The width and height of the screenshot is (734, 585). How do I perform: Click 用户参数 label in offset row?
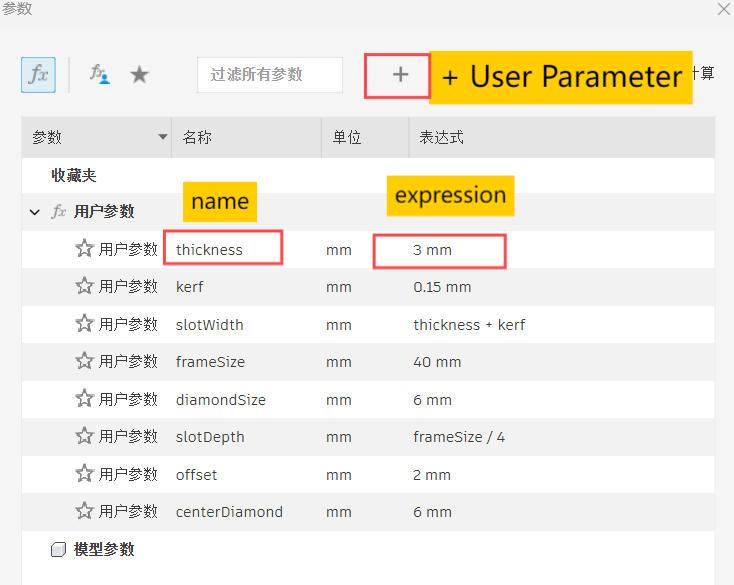point(128,474)
